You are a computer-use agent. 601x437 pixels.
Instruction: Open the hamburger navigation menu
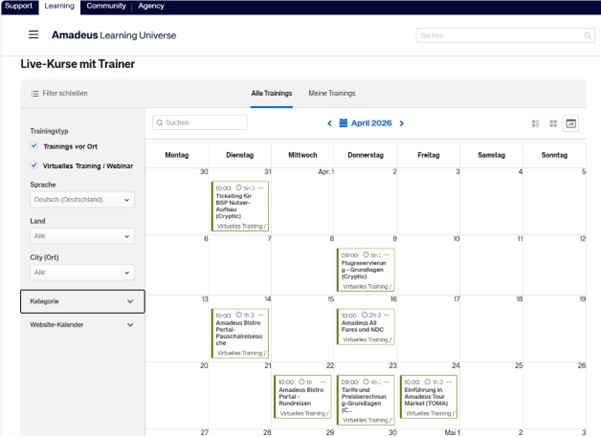pyautogui.click(x=33, y=35)
